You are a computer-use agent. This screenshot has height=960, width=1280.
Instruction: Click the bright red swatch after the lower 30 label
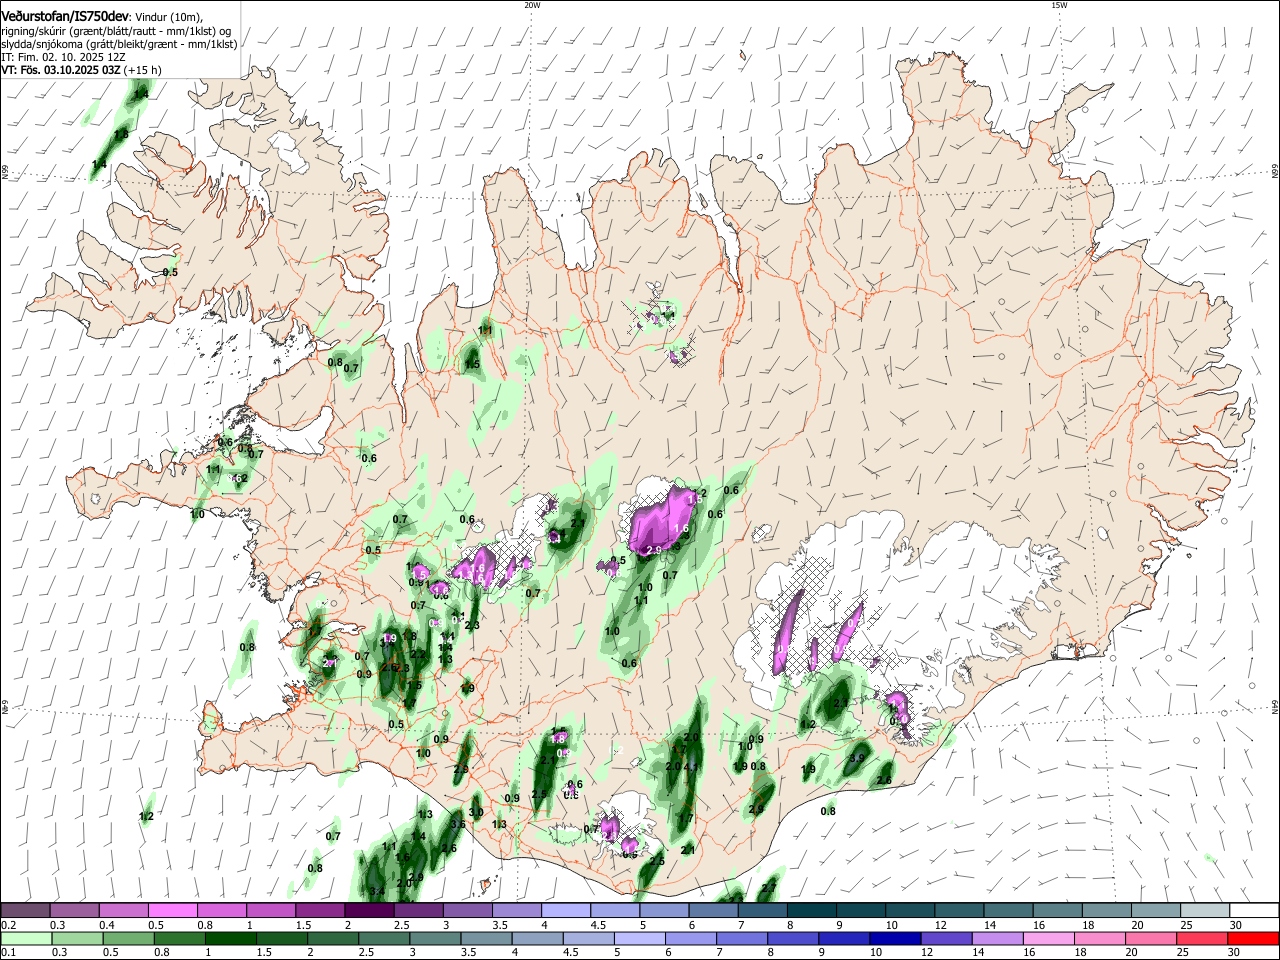point(1252,938)
